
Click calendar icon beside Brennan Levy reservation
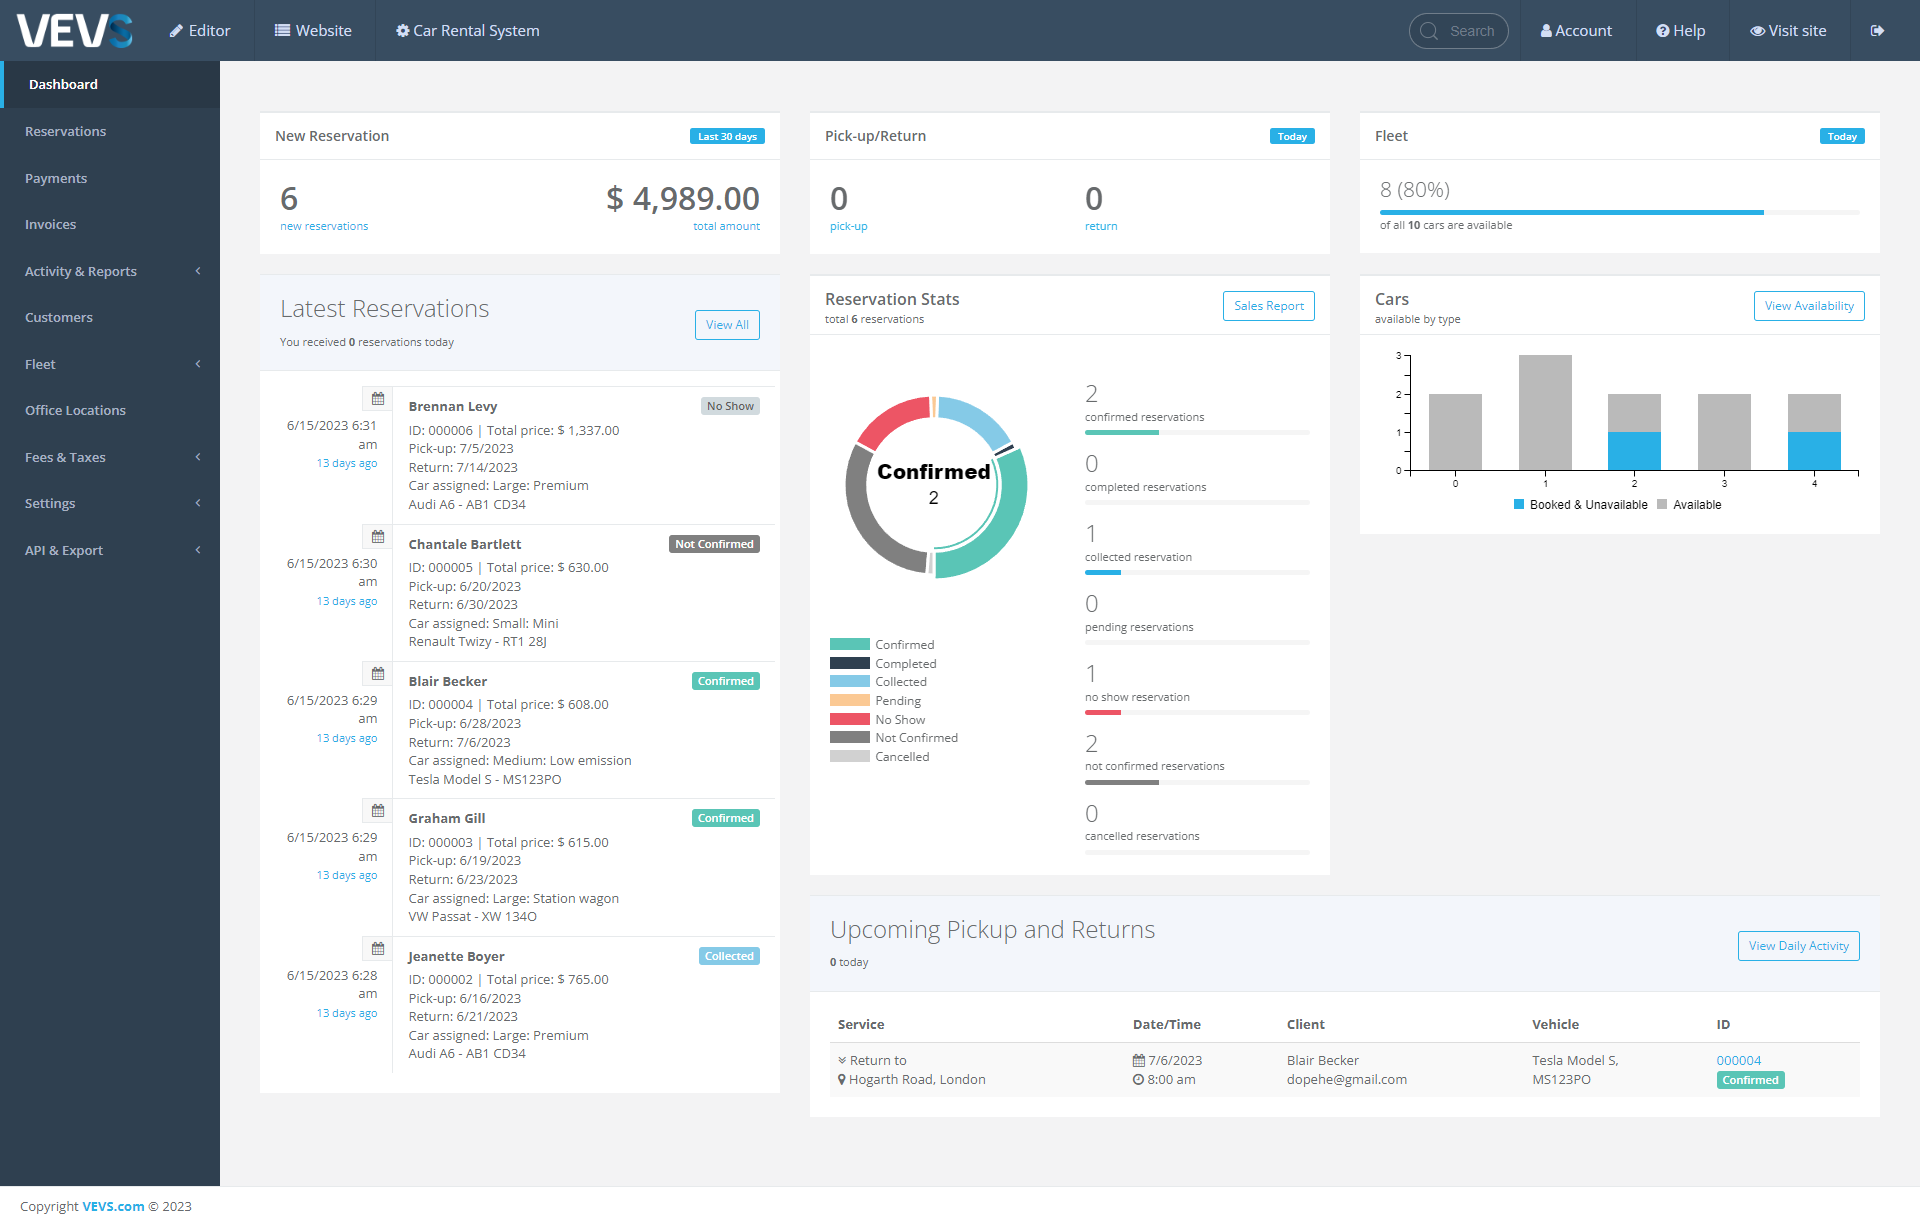(378, 399)
